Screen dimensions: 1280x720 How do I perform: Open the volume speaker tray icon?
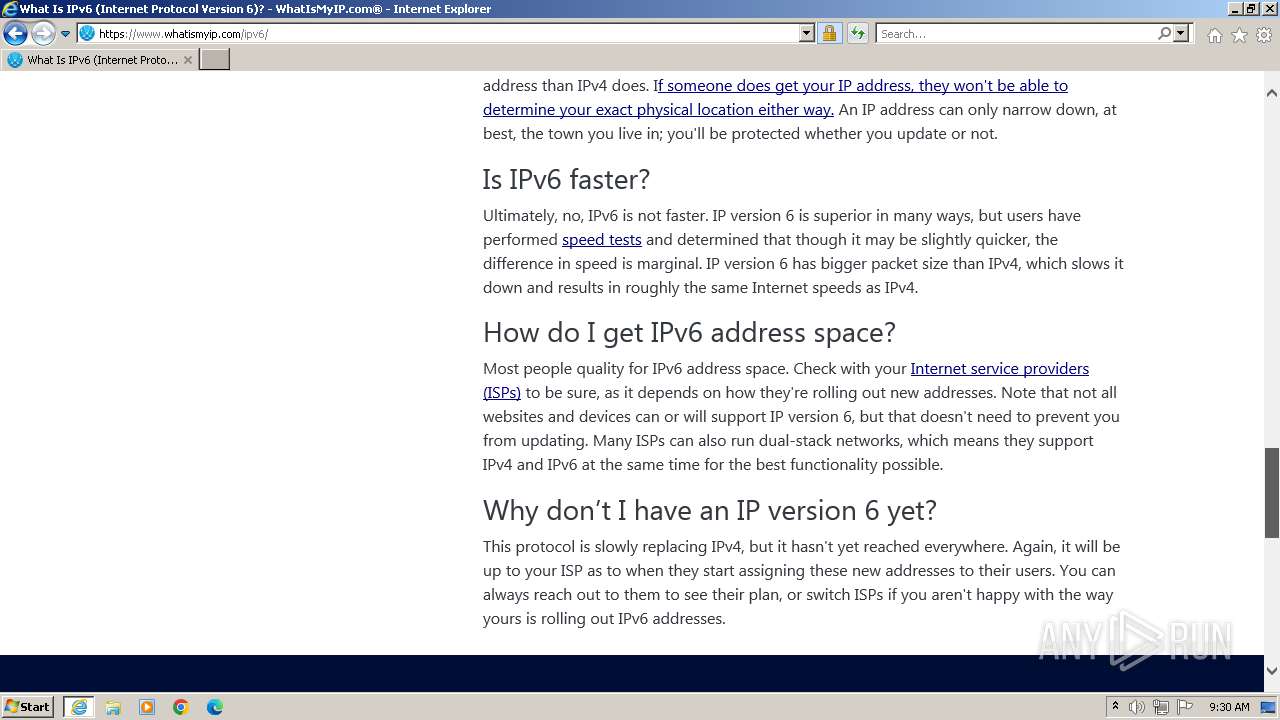(1137, 707)
